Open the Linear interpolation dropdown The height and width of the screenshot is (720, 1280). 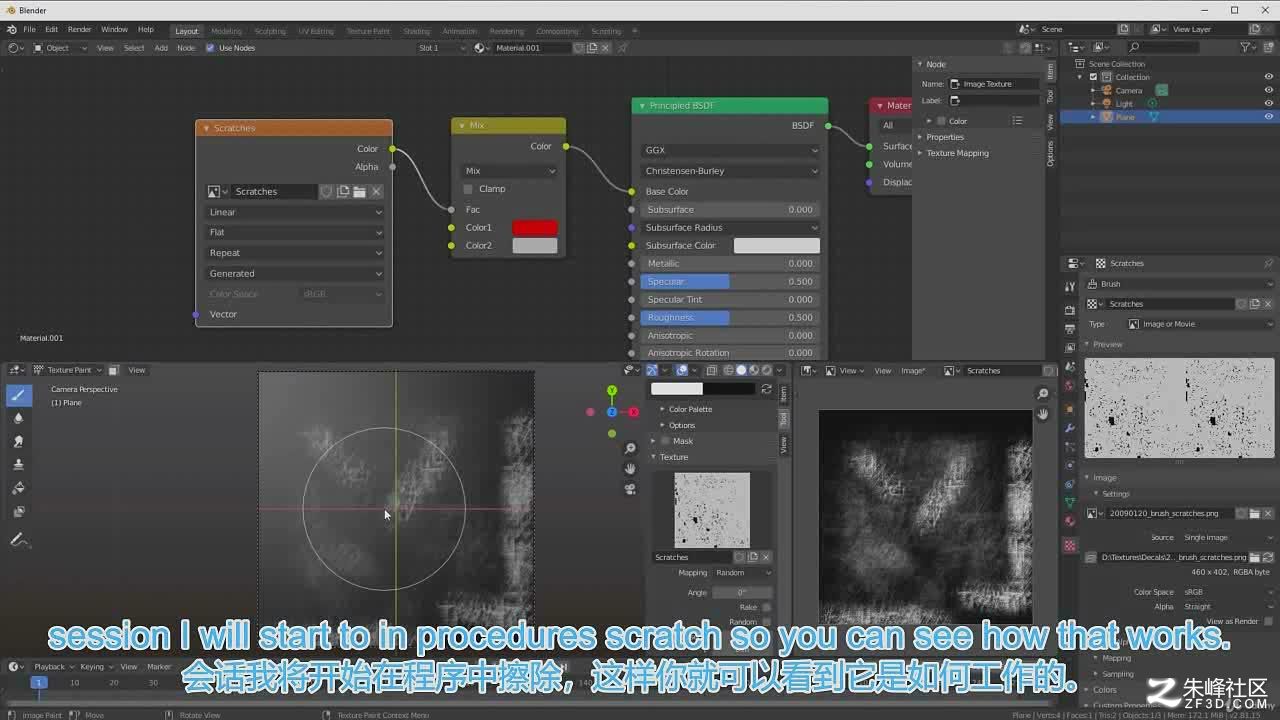pyautogui.click(x=295, y=212)
